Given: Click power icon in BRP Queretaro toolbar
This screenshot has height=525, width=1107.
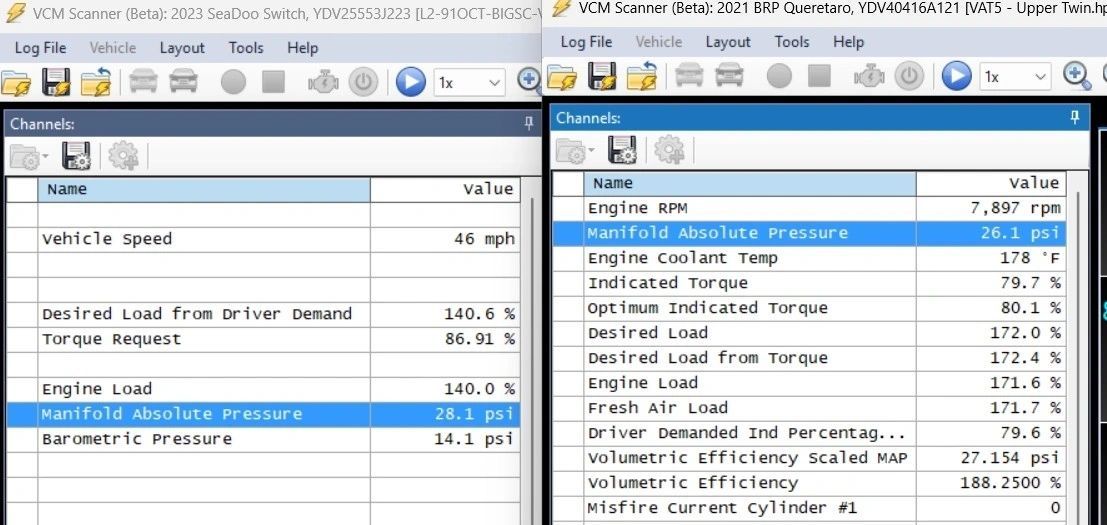Looking at the screenshot, I should (x=909, y=76).
